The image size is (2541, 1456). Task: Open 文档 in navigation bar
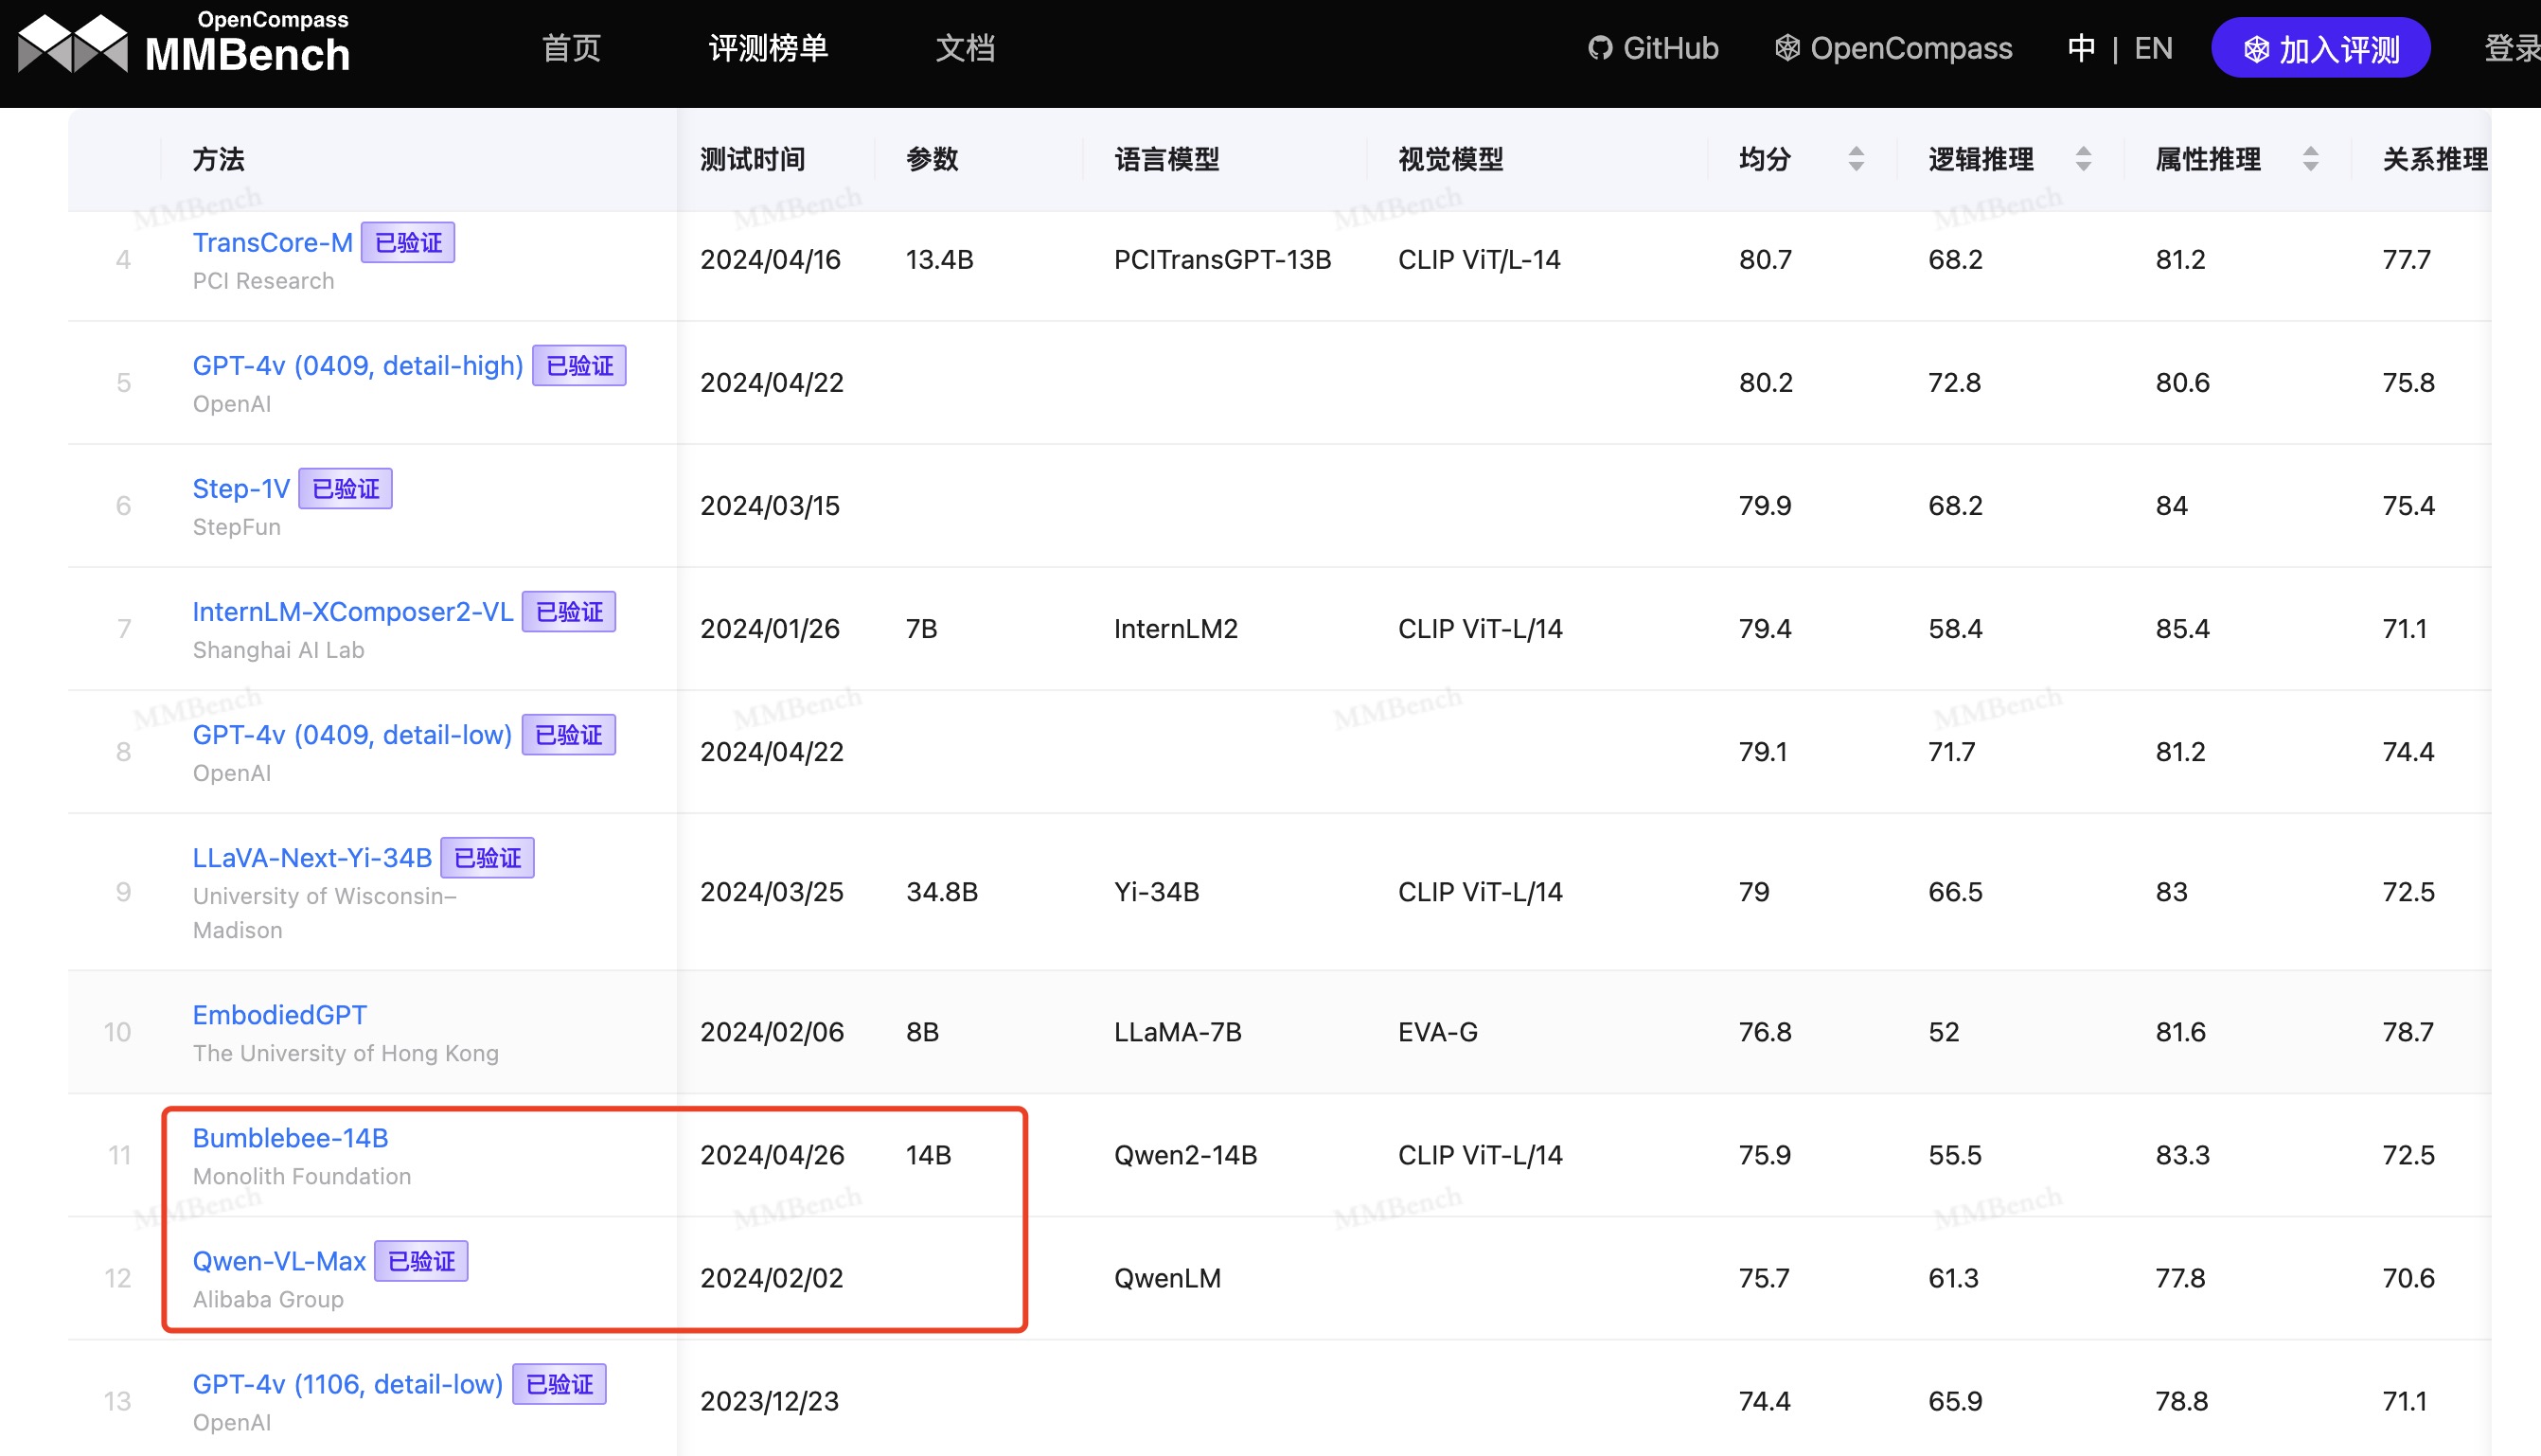[x=965, y=48]
